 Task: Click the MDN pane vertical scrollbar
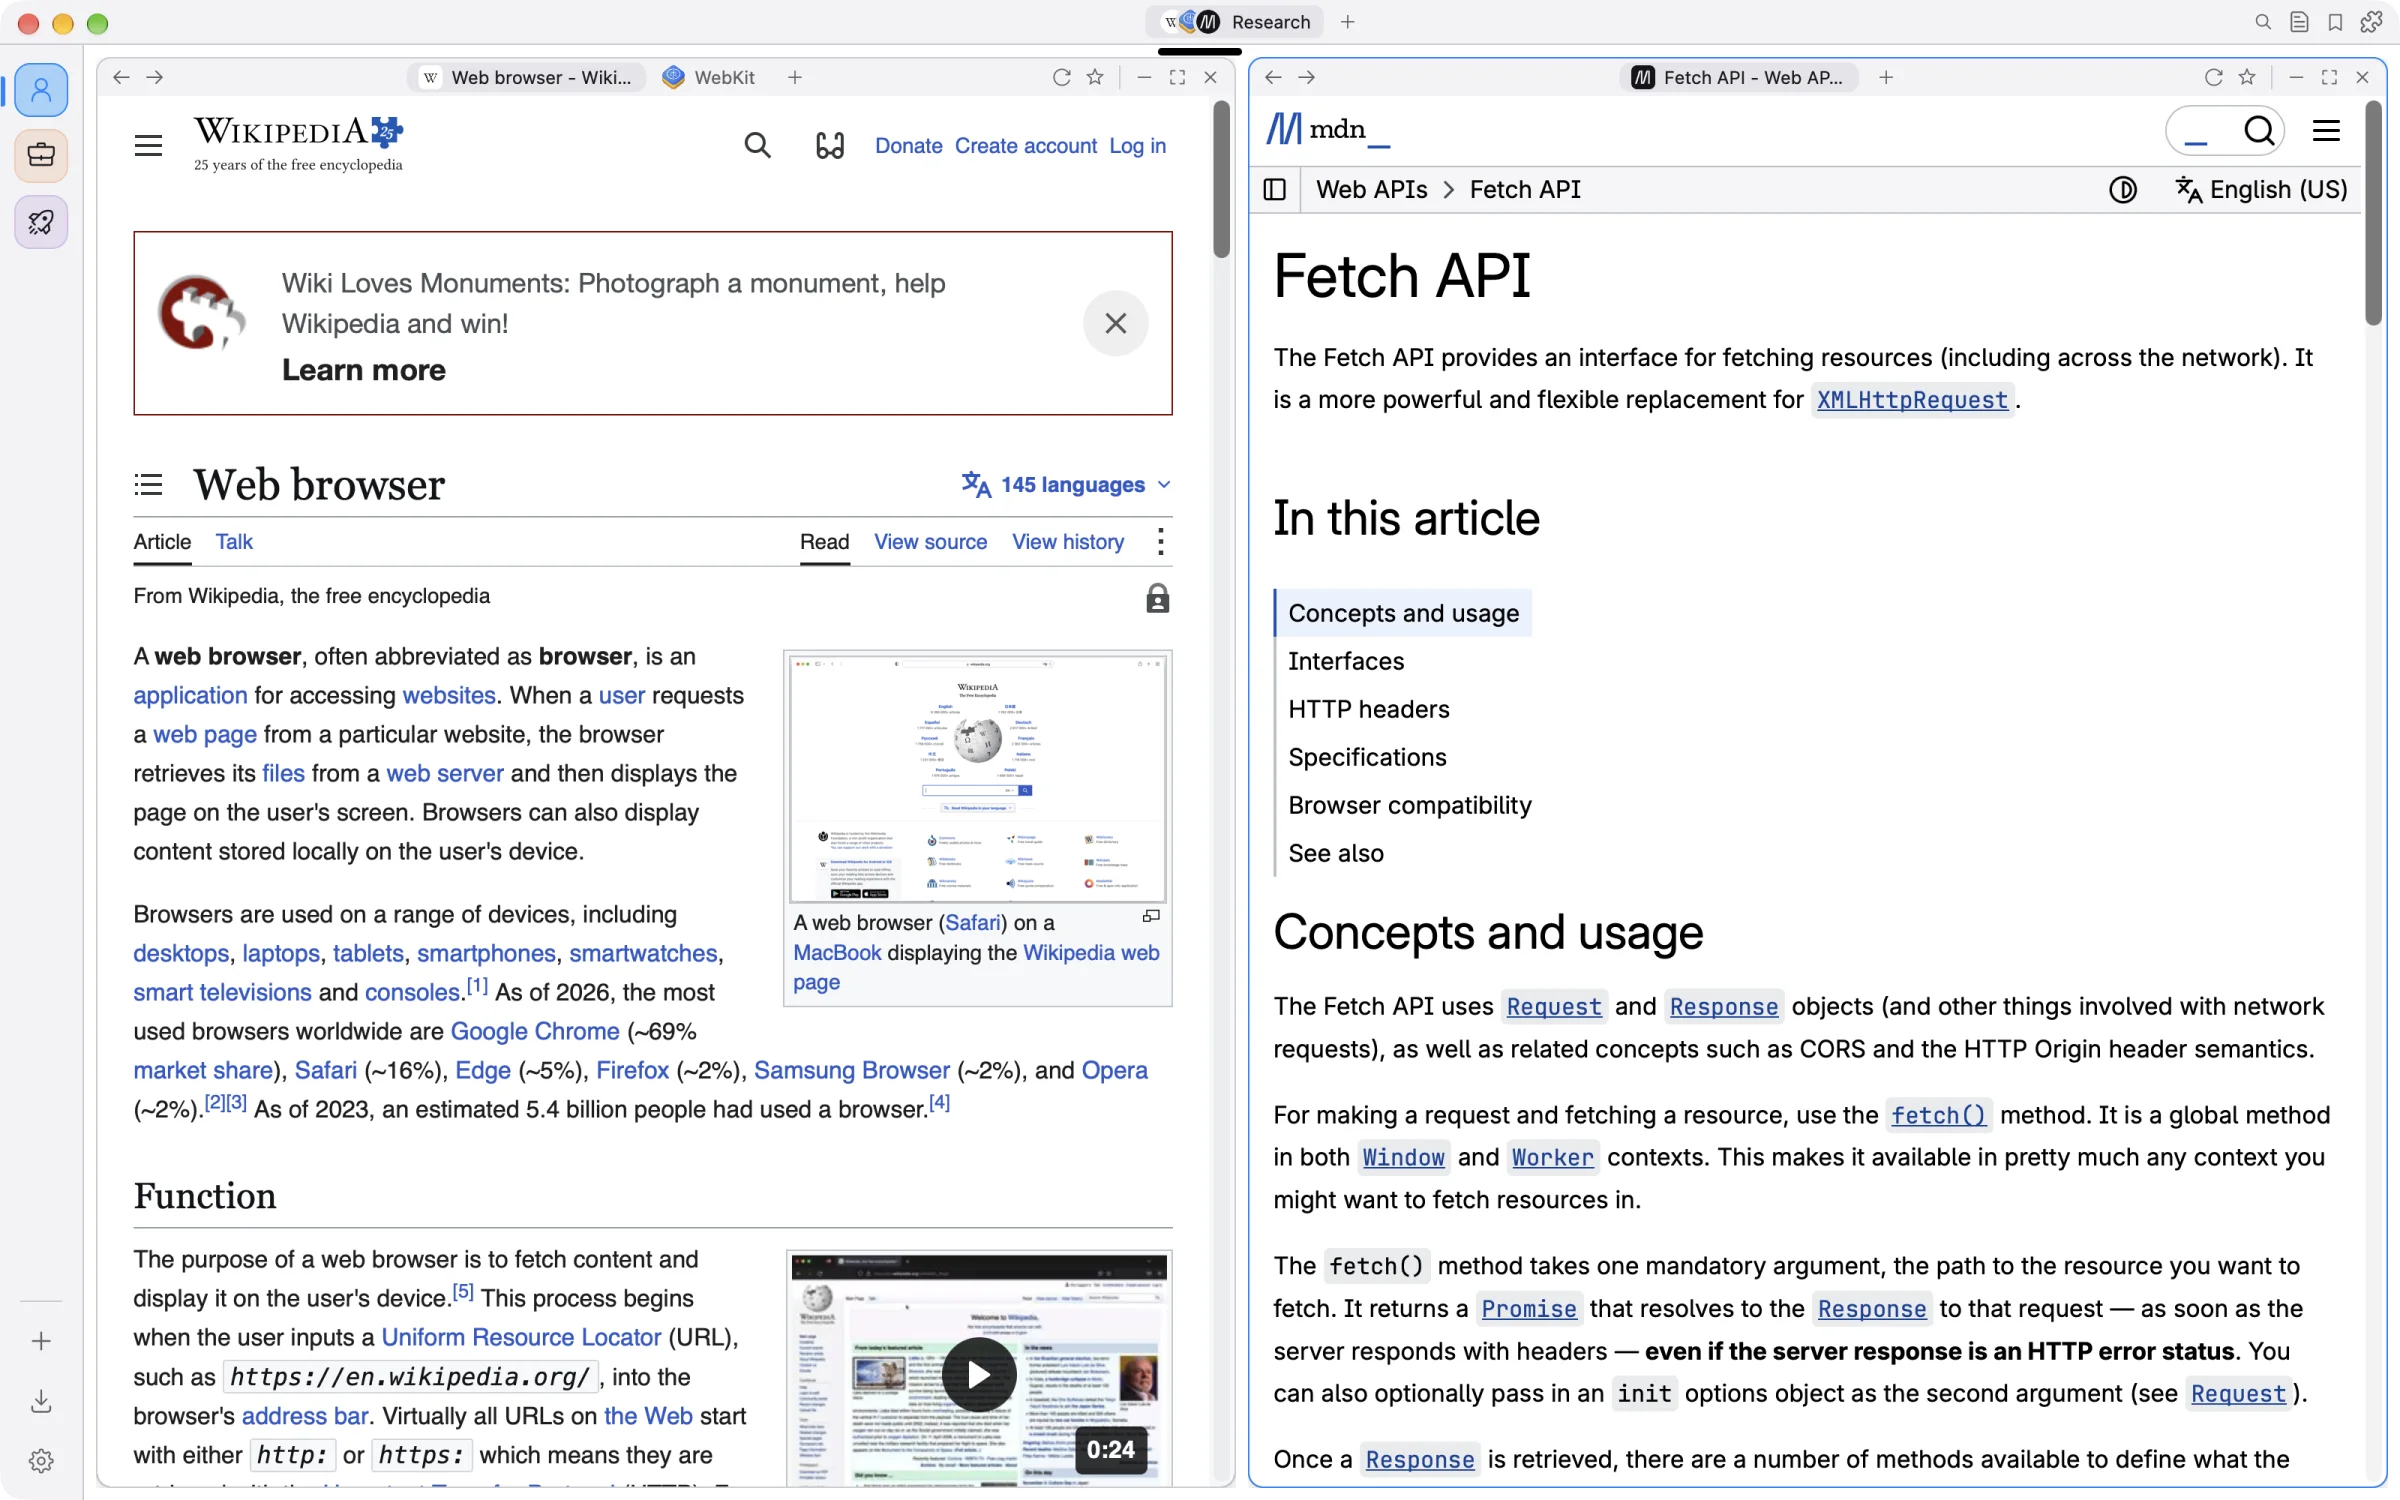2374,212
